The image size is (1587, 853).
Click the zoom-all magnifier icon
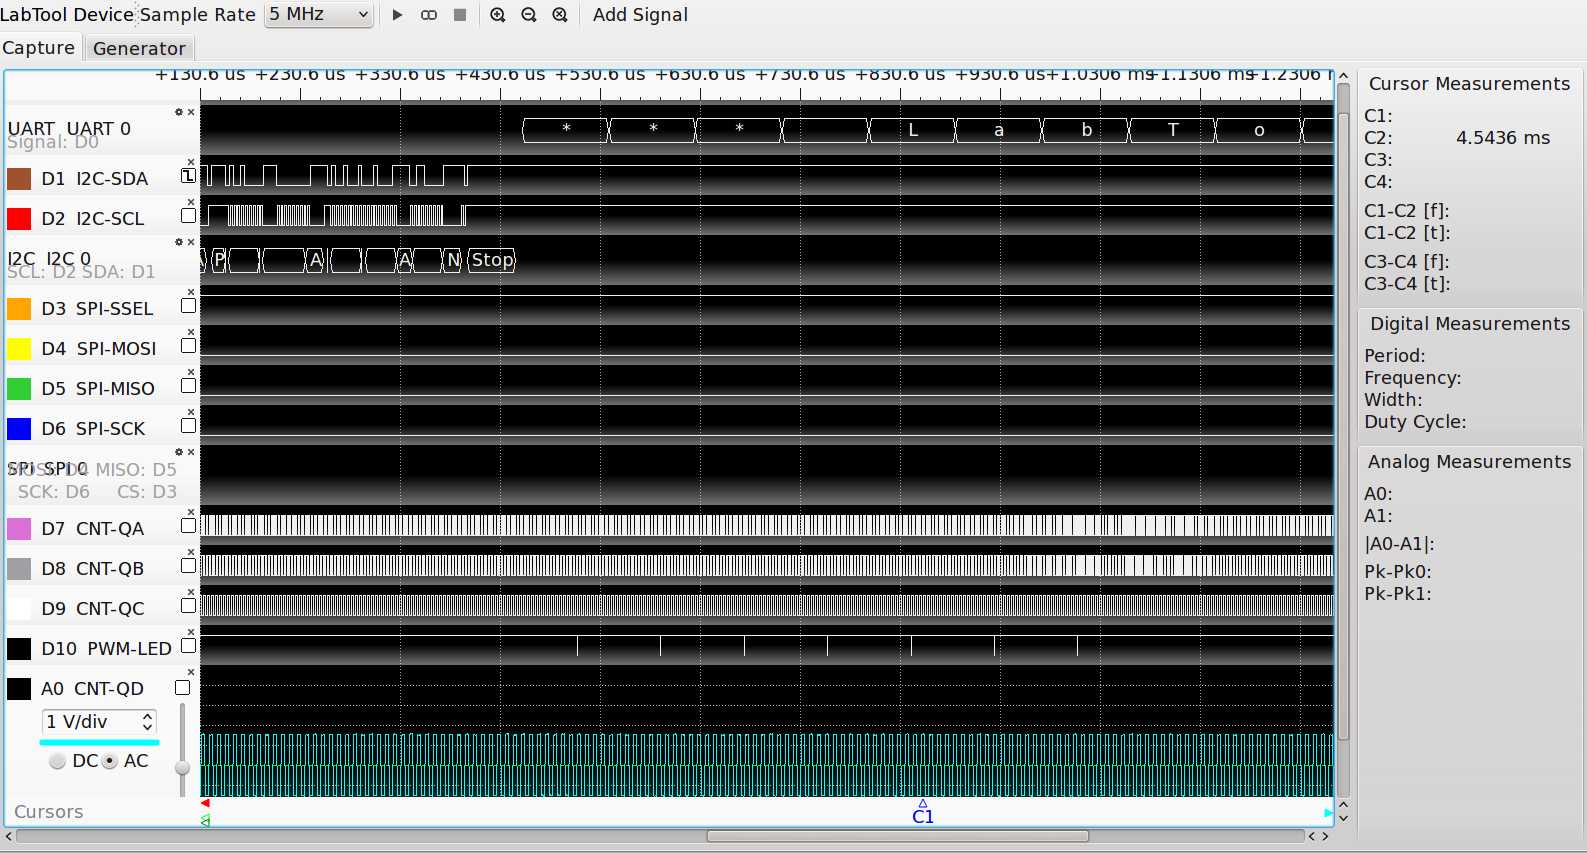coord(560,15)
